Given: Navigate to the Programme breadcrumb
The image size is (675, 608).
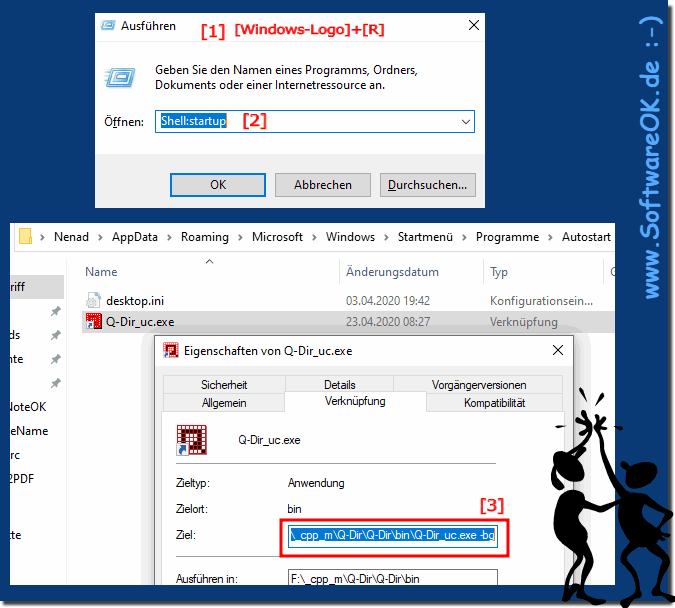Looking at the screenshot, I should (x=507, y=237).
